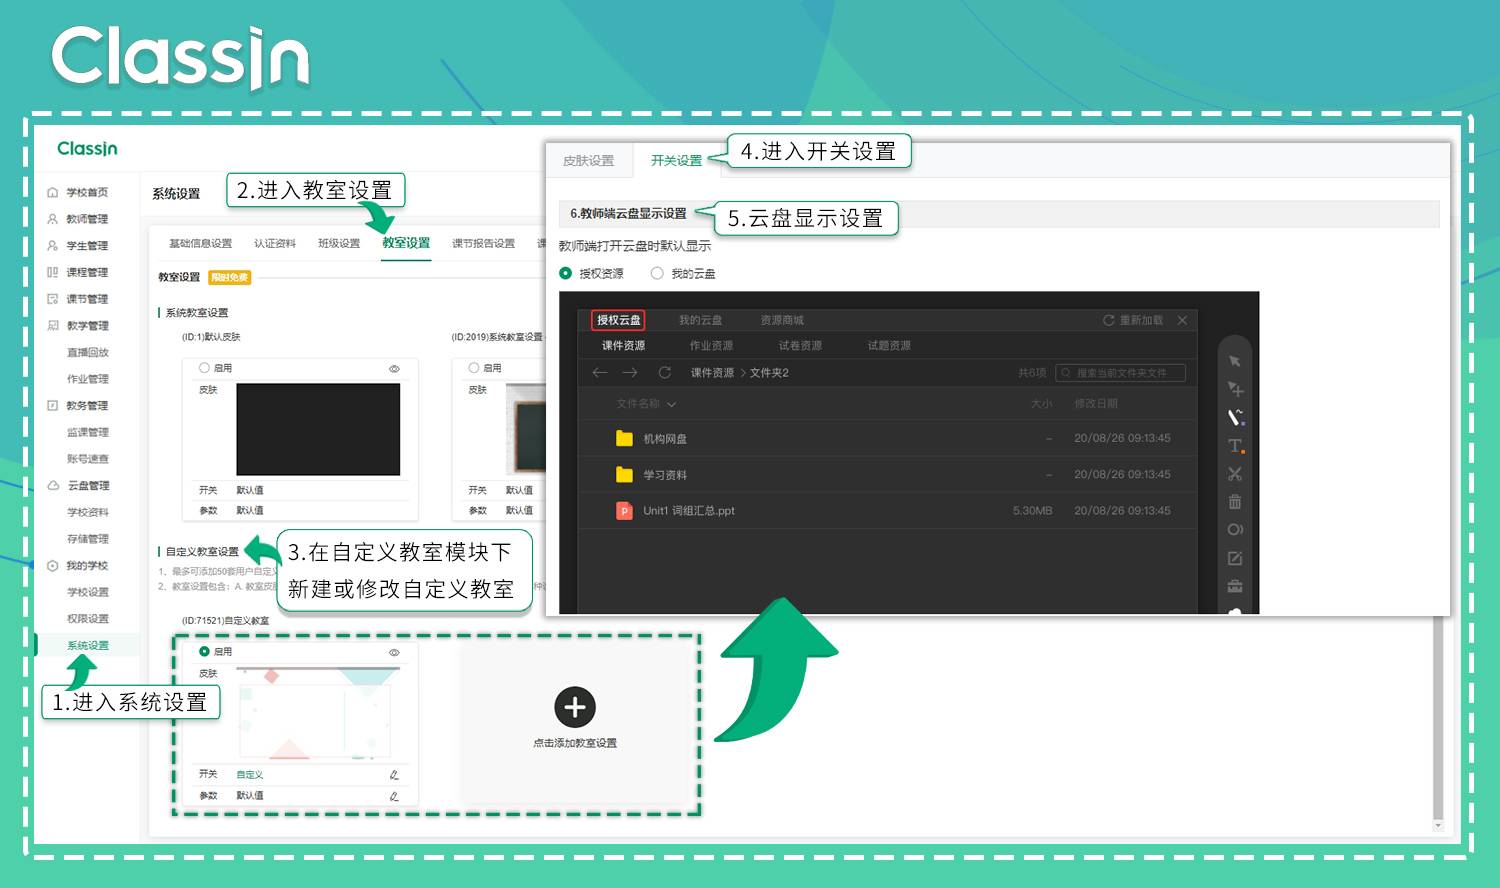1500x888 pixels.
Task: Open 教师管理 teacher icon in sidebar
Action: (53, 219)
